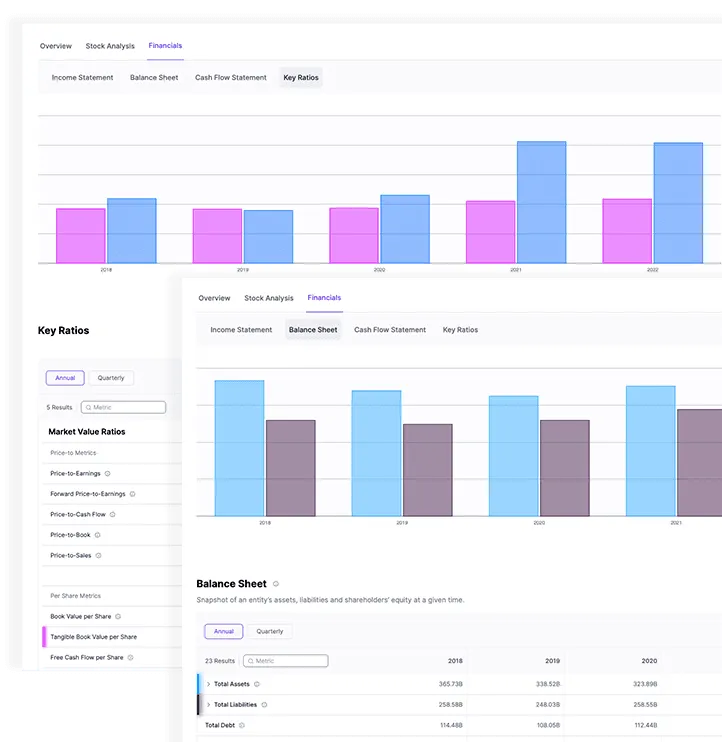Open Overview in the back panel
Viewport: 722px width, 742px height.
coord(56,46)
